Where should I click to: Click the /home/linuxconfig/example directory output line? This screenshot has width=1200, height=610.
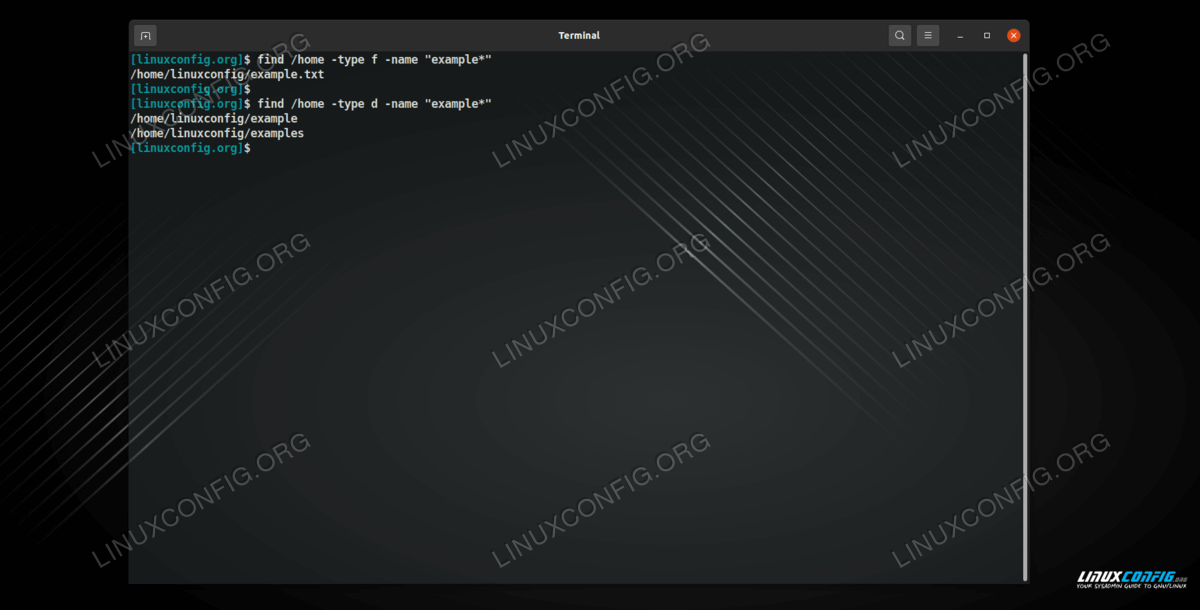click(x=214, y=119)
